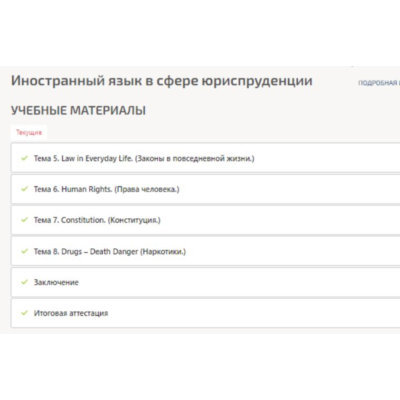
Task: Click the УЧЕБНЫЕ МАТЕРИАЛЫ heading
Action: click(x=78, y=110)
